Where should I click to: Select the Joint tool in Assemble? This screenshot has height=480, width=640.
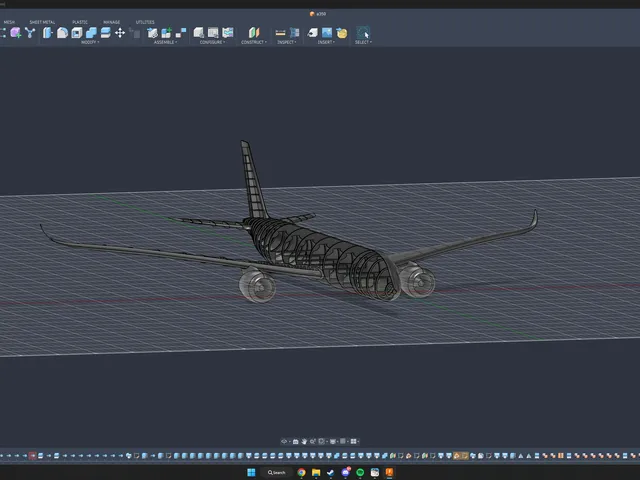181,33
